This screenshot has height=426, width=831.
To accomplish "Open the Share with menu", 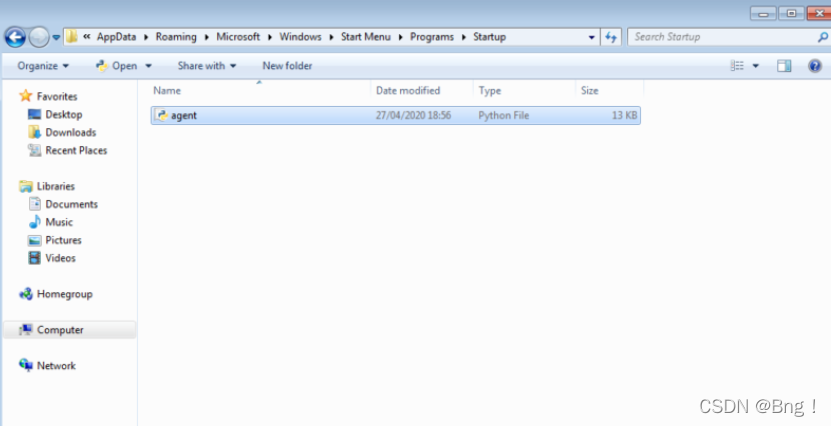I will tap(207, 66).
